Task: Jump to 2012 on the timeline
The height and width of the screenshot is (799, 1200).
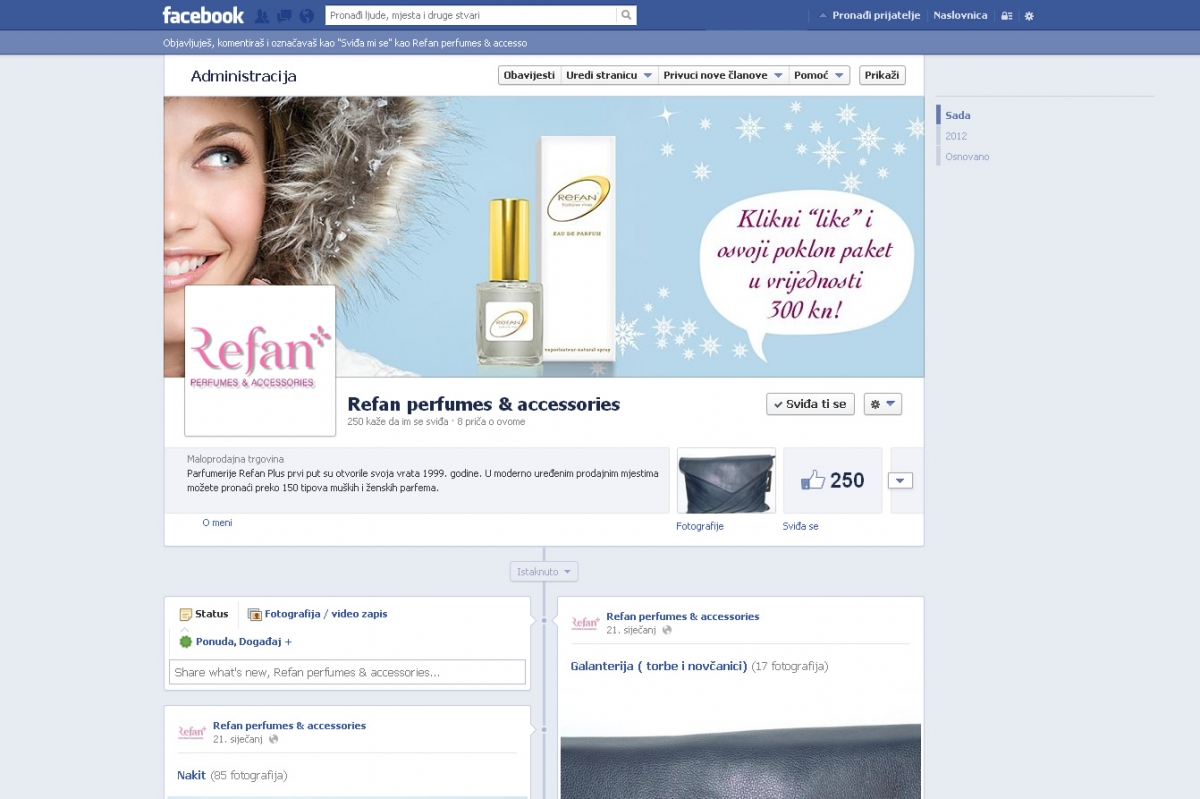Action: pos(956,136)
